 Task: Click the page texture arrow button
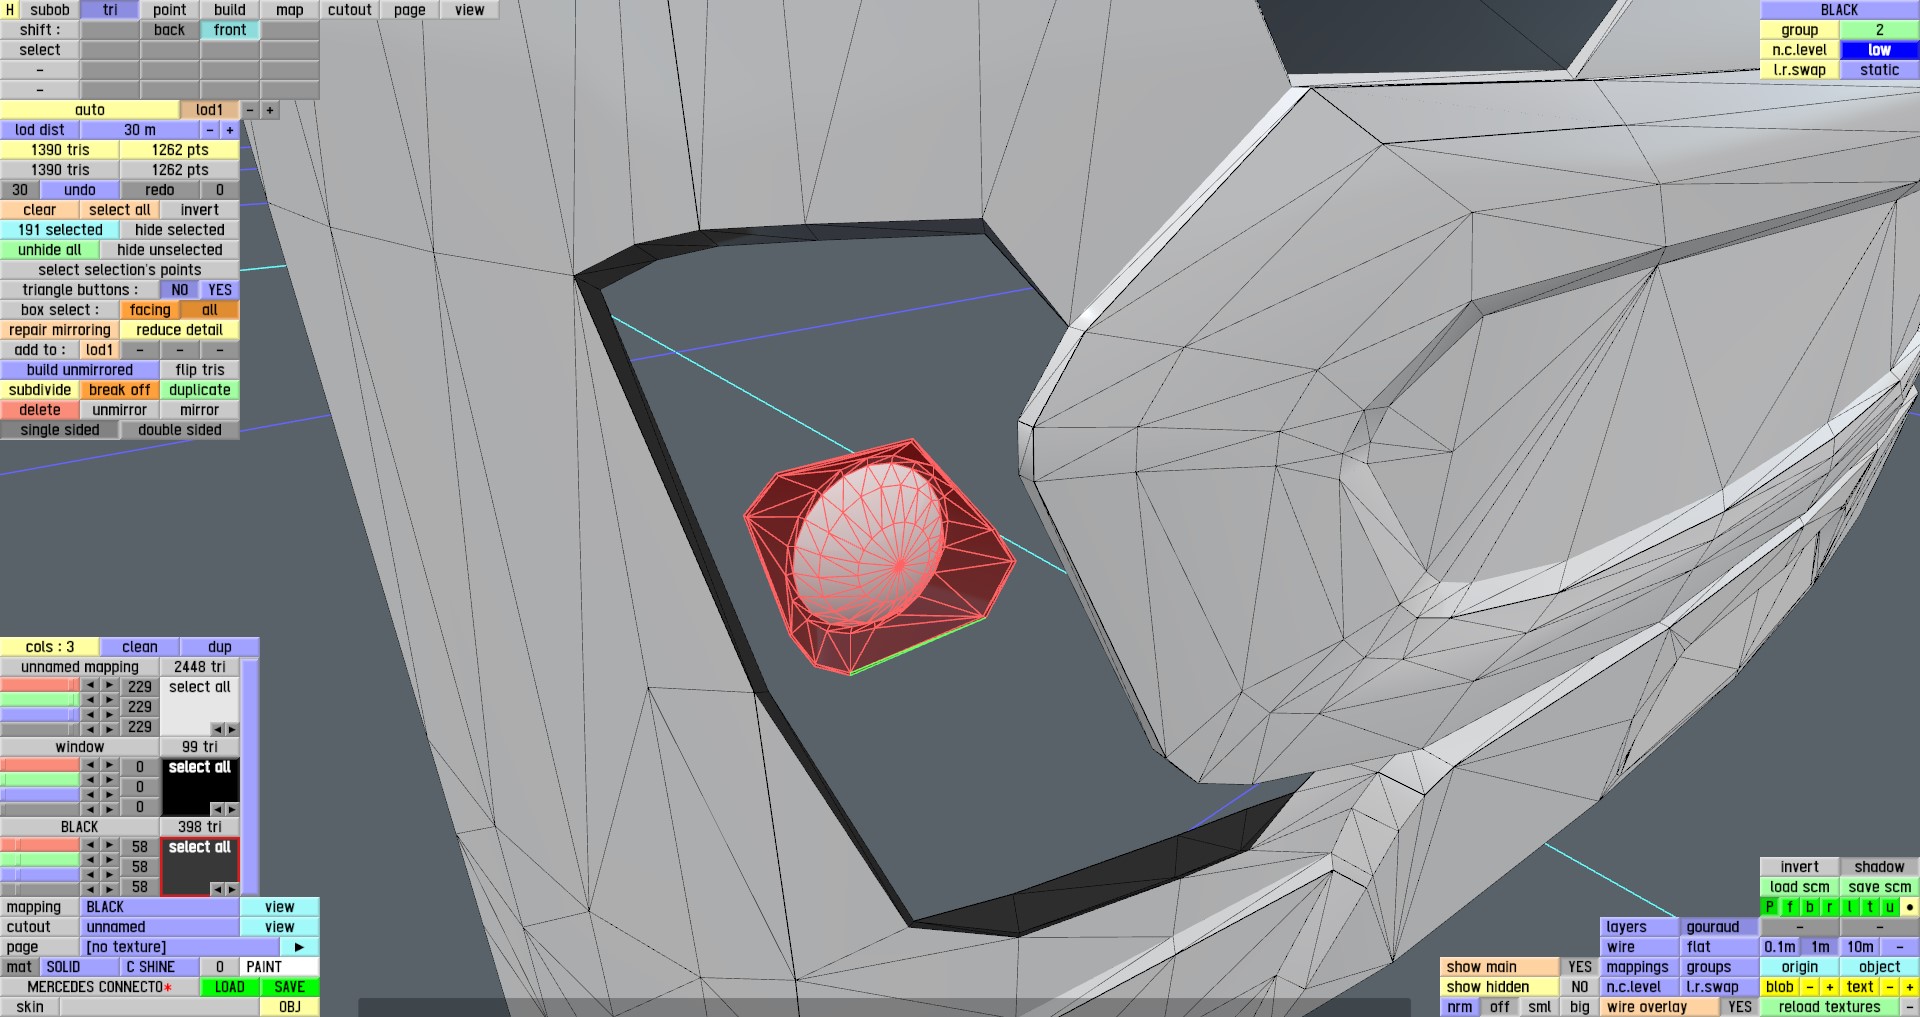(299, 947)
